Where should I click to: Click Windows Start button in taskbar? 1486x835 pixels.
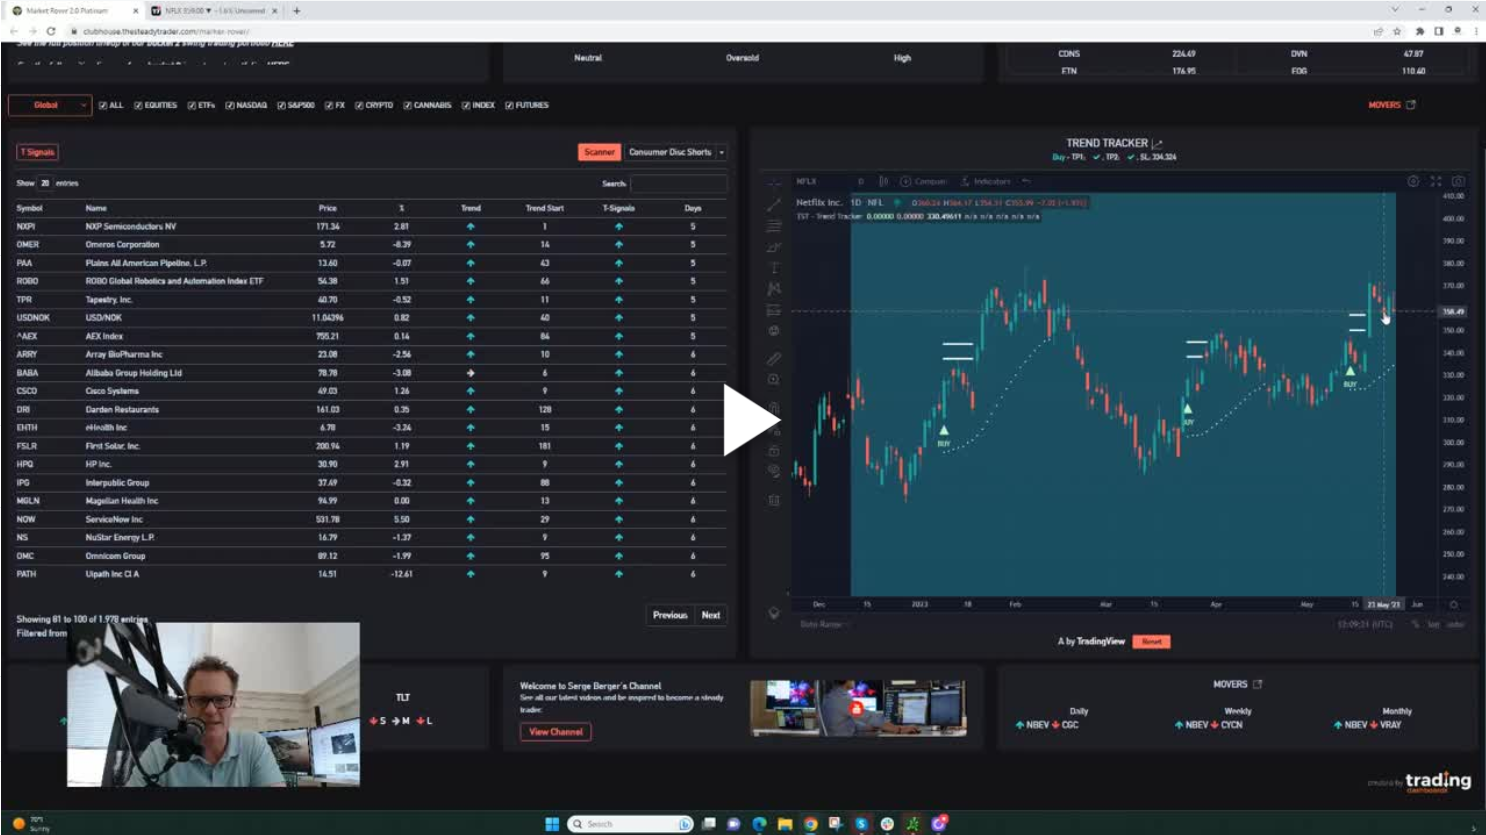click(552, 824)
